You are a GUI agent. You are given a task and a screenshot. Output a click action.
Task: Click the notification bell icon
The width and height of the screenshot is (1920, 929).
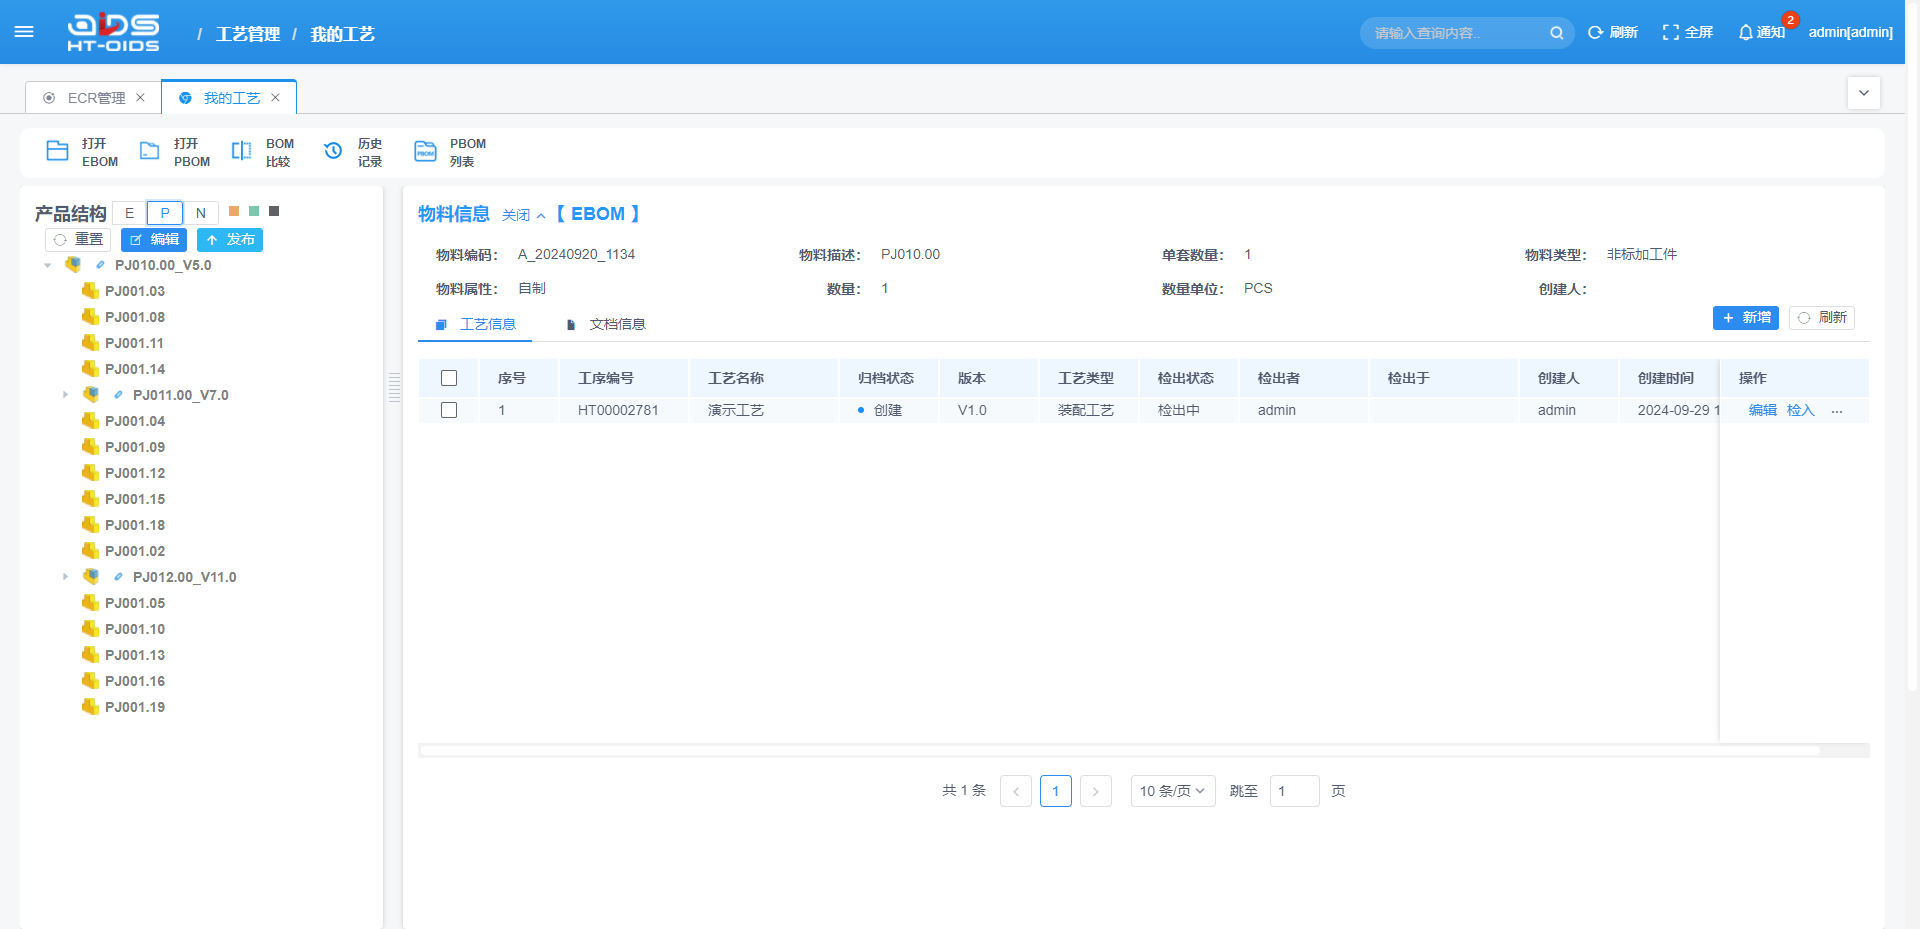1745,33
